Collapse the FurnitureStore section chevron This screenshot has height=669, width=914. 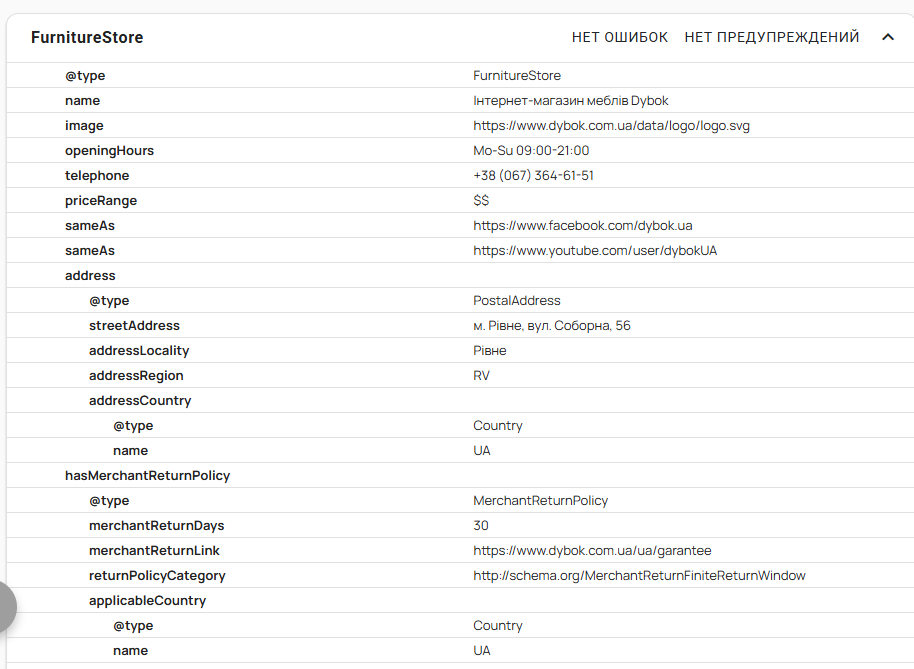click(888, 37)
